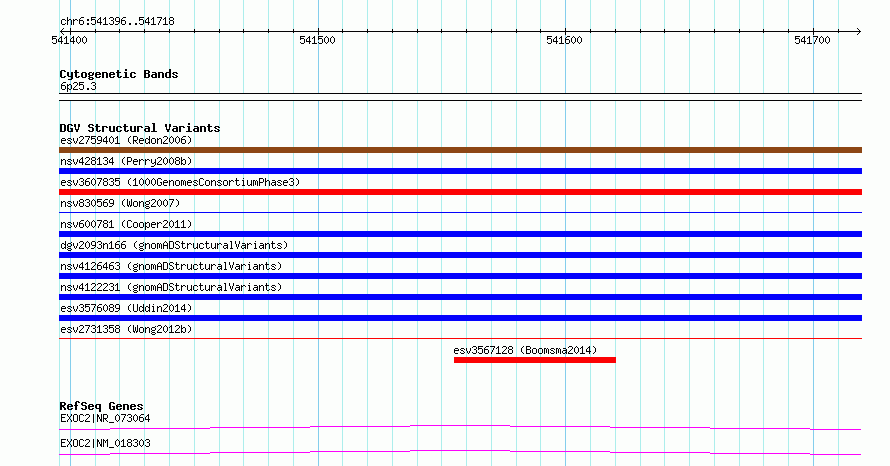Click the brown esv2759401 Redon2006 variant bar
This screenshot has width=890, height=466.
(x=460, y=150)
